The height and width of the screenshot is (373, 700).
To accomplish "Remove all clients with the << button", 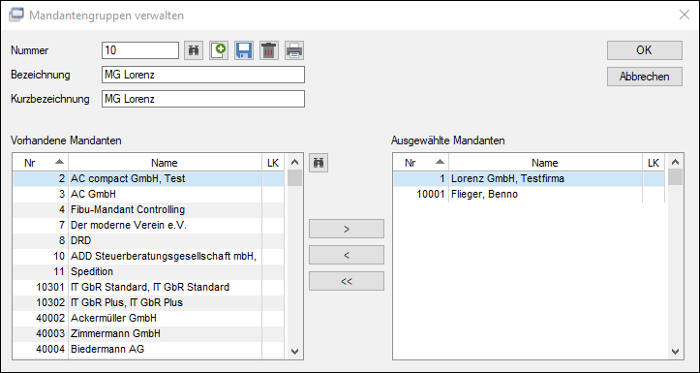I will (x=346, y=281).
